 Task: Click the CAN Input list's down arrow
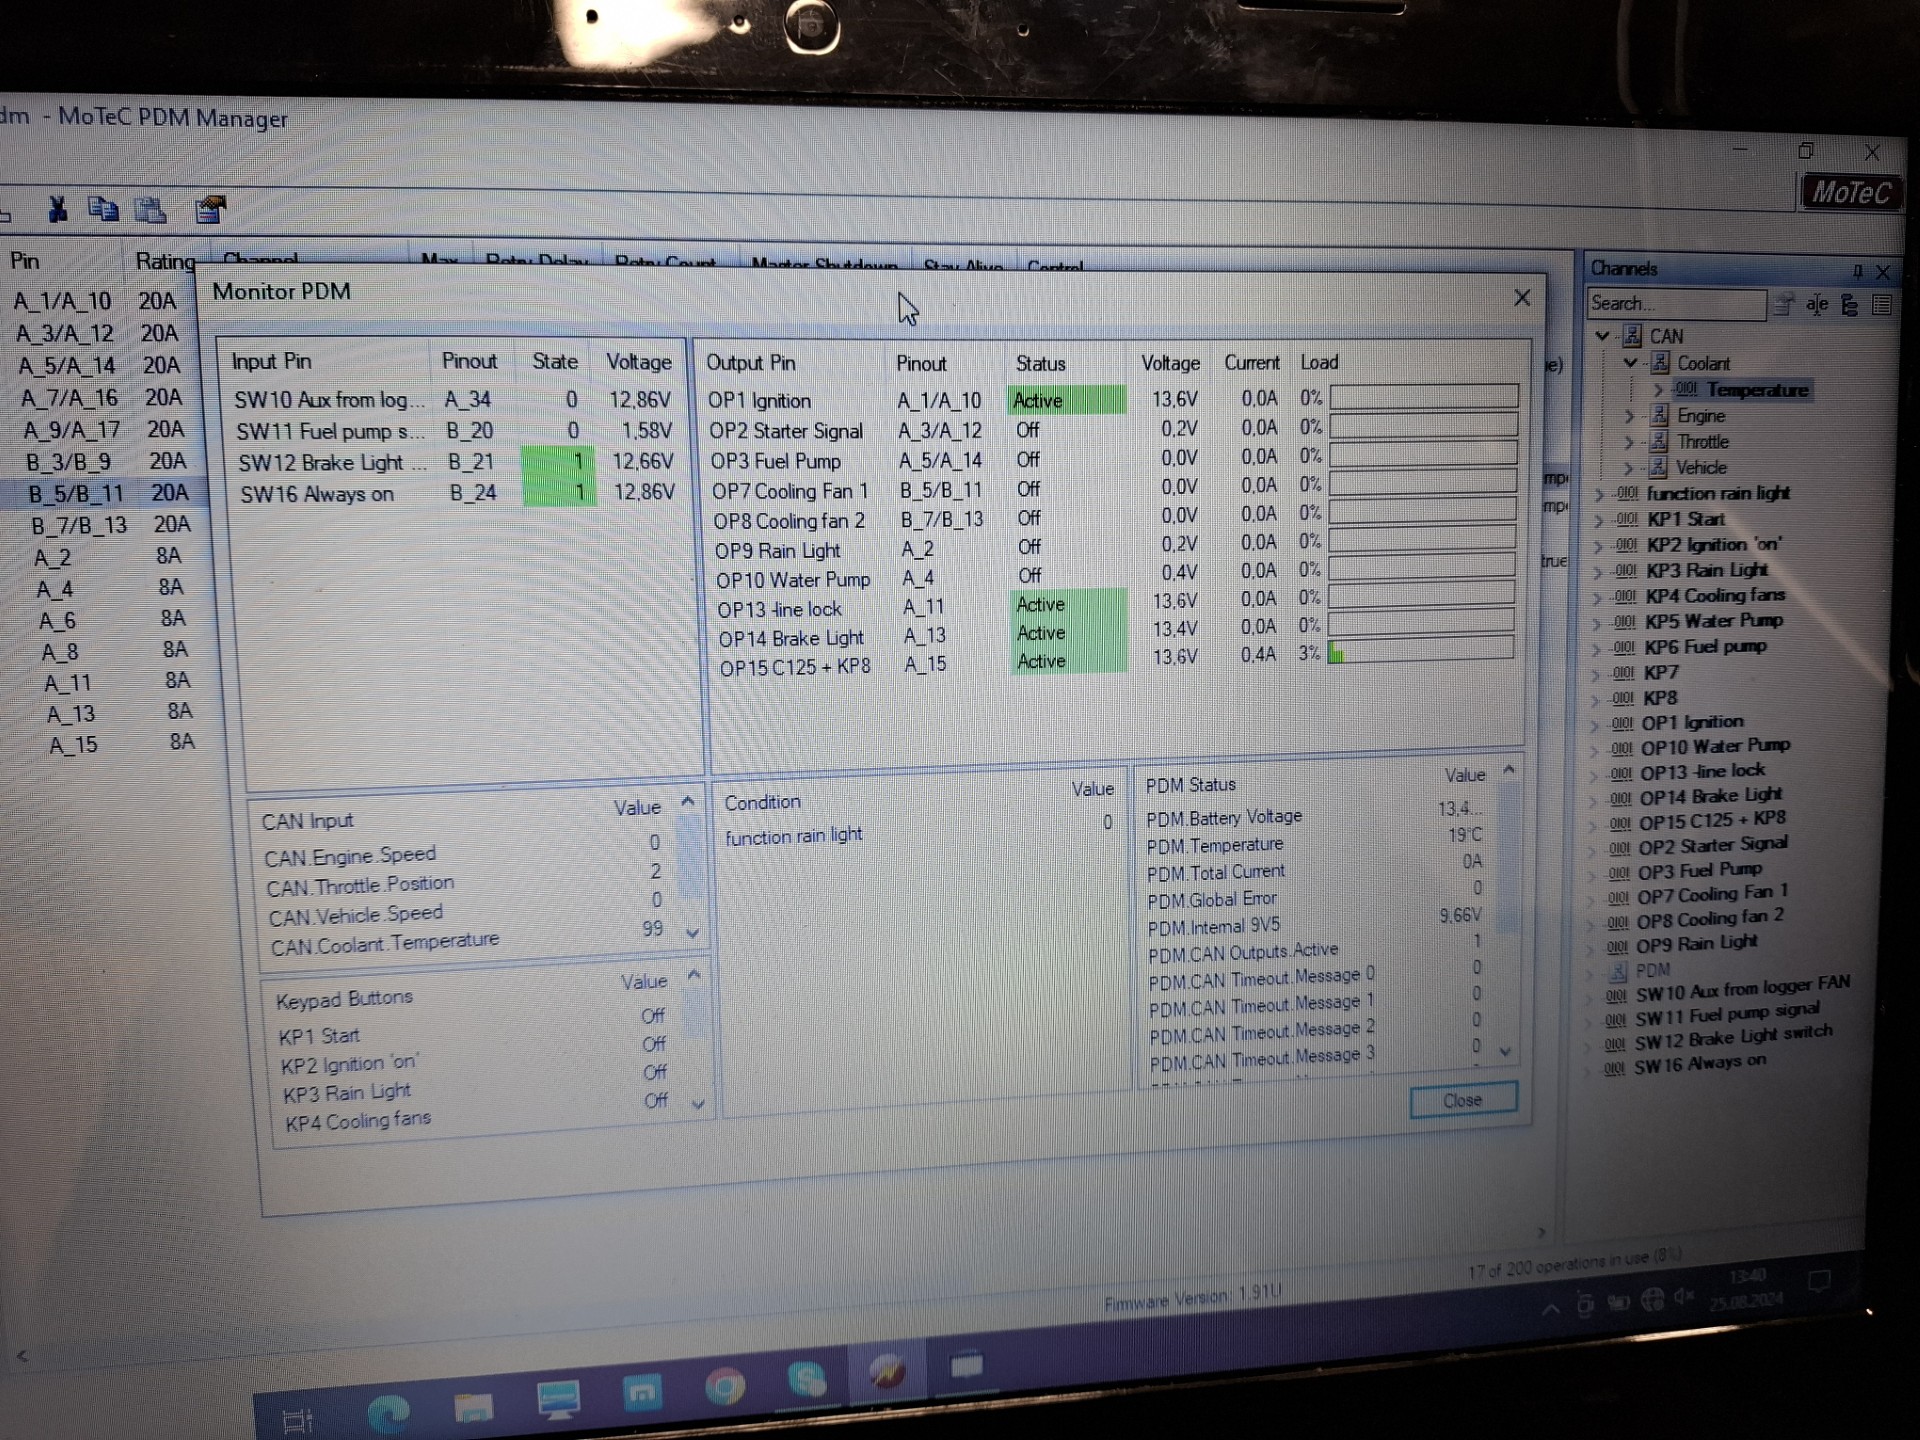[692, 932]
